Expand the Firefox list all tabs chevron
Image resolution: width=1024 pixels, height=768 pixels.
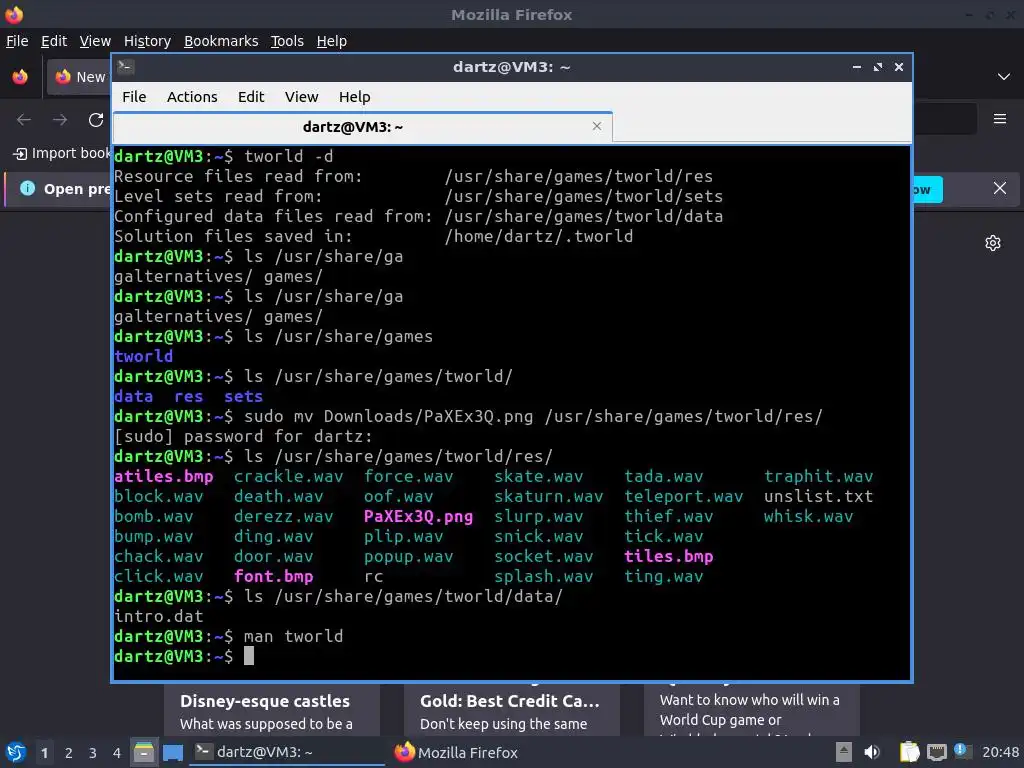(x=1004, y=76)
